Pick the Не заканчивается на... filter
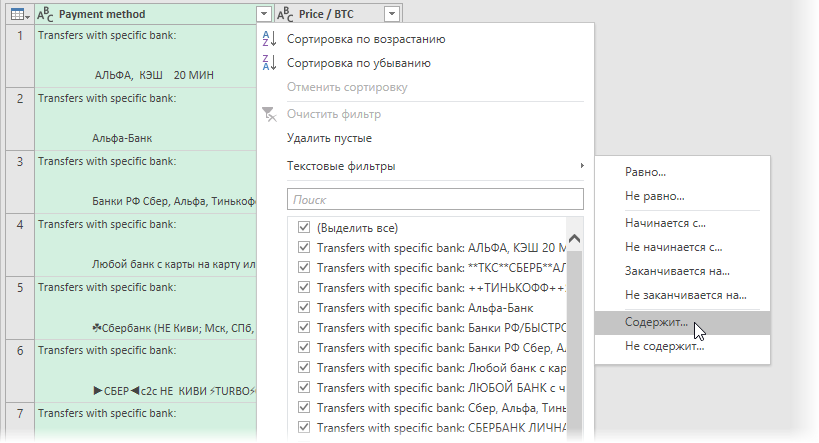 [685, 295]
